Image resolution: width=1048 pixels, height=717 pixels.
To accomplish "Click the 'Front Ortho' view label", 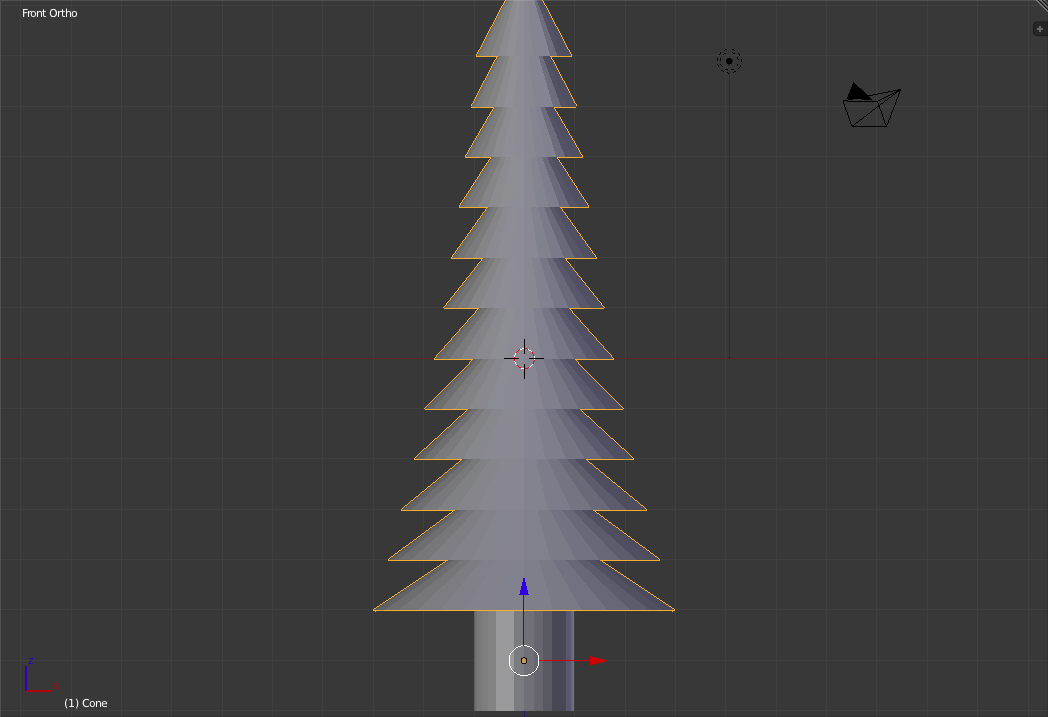I will tap(49, 13).
